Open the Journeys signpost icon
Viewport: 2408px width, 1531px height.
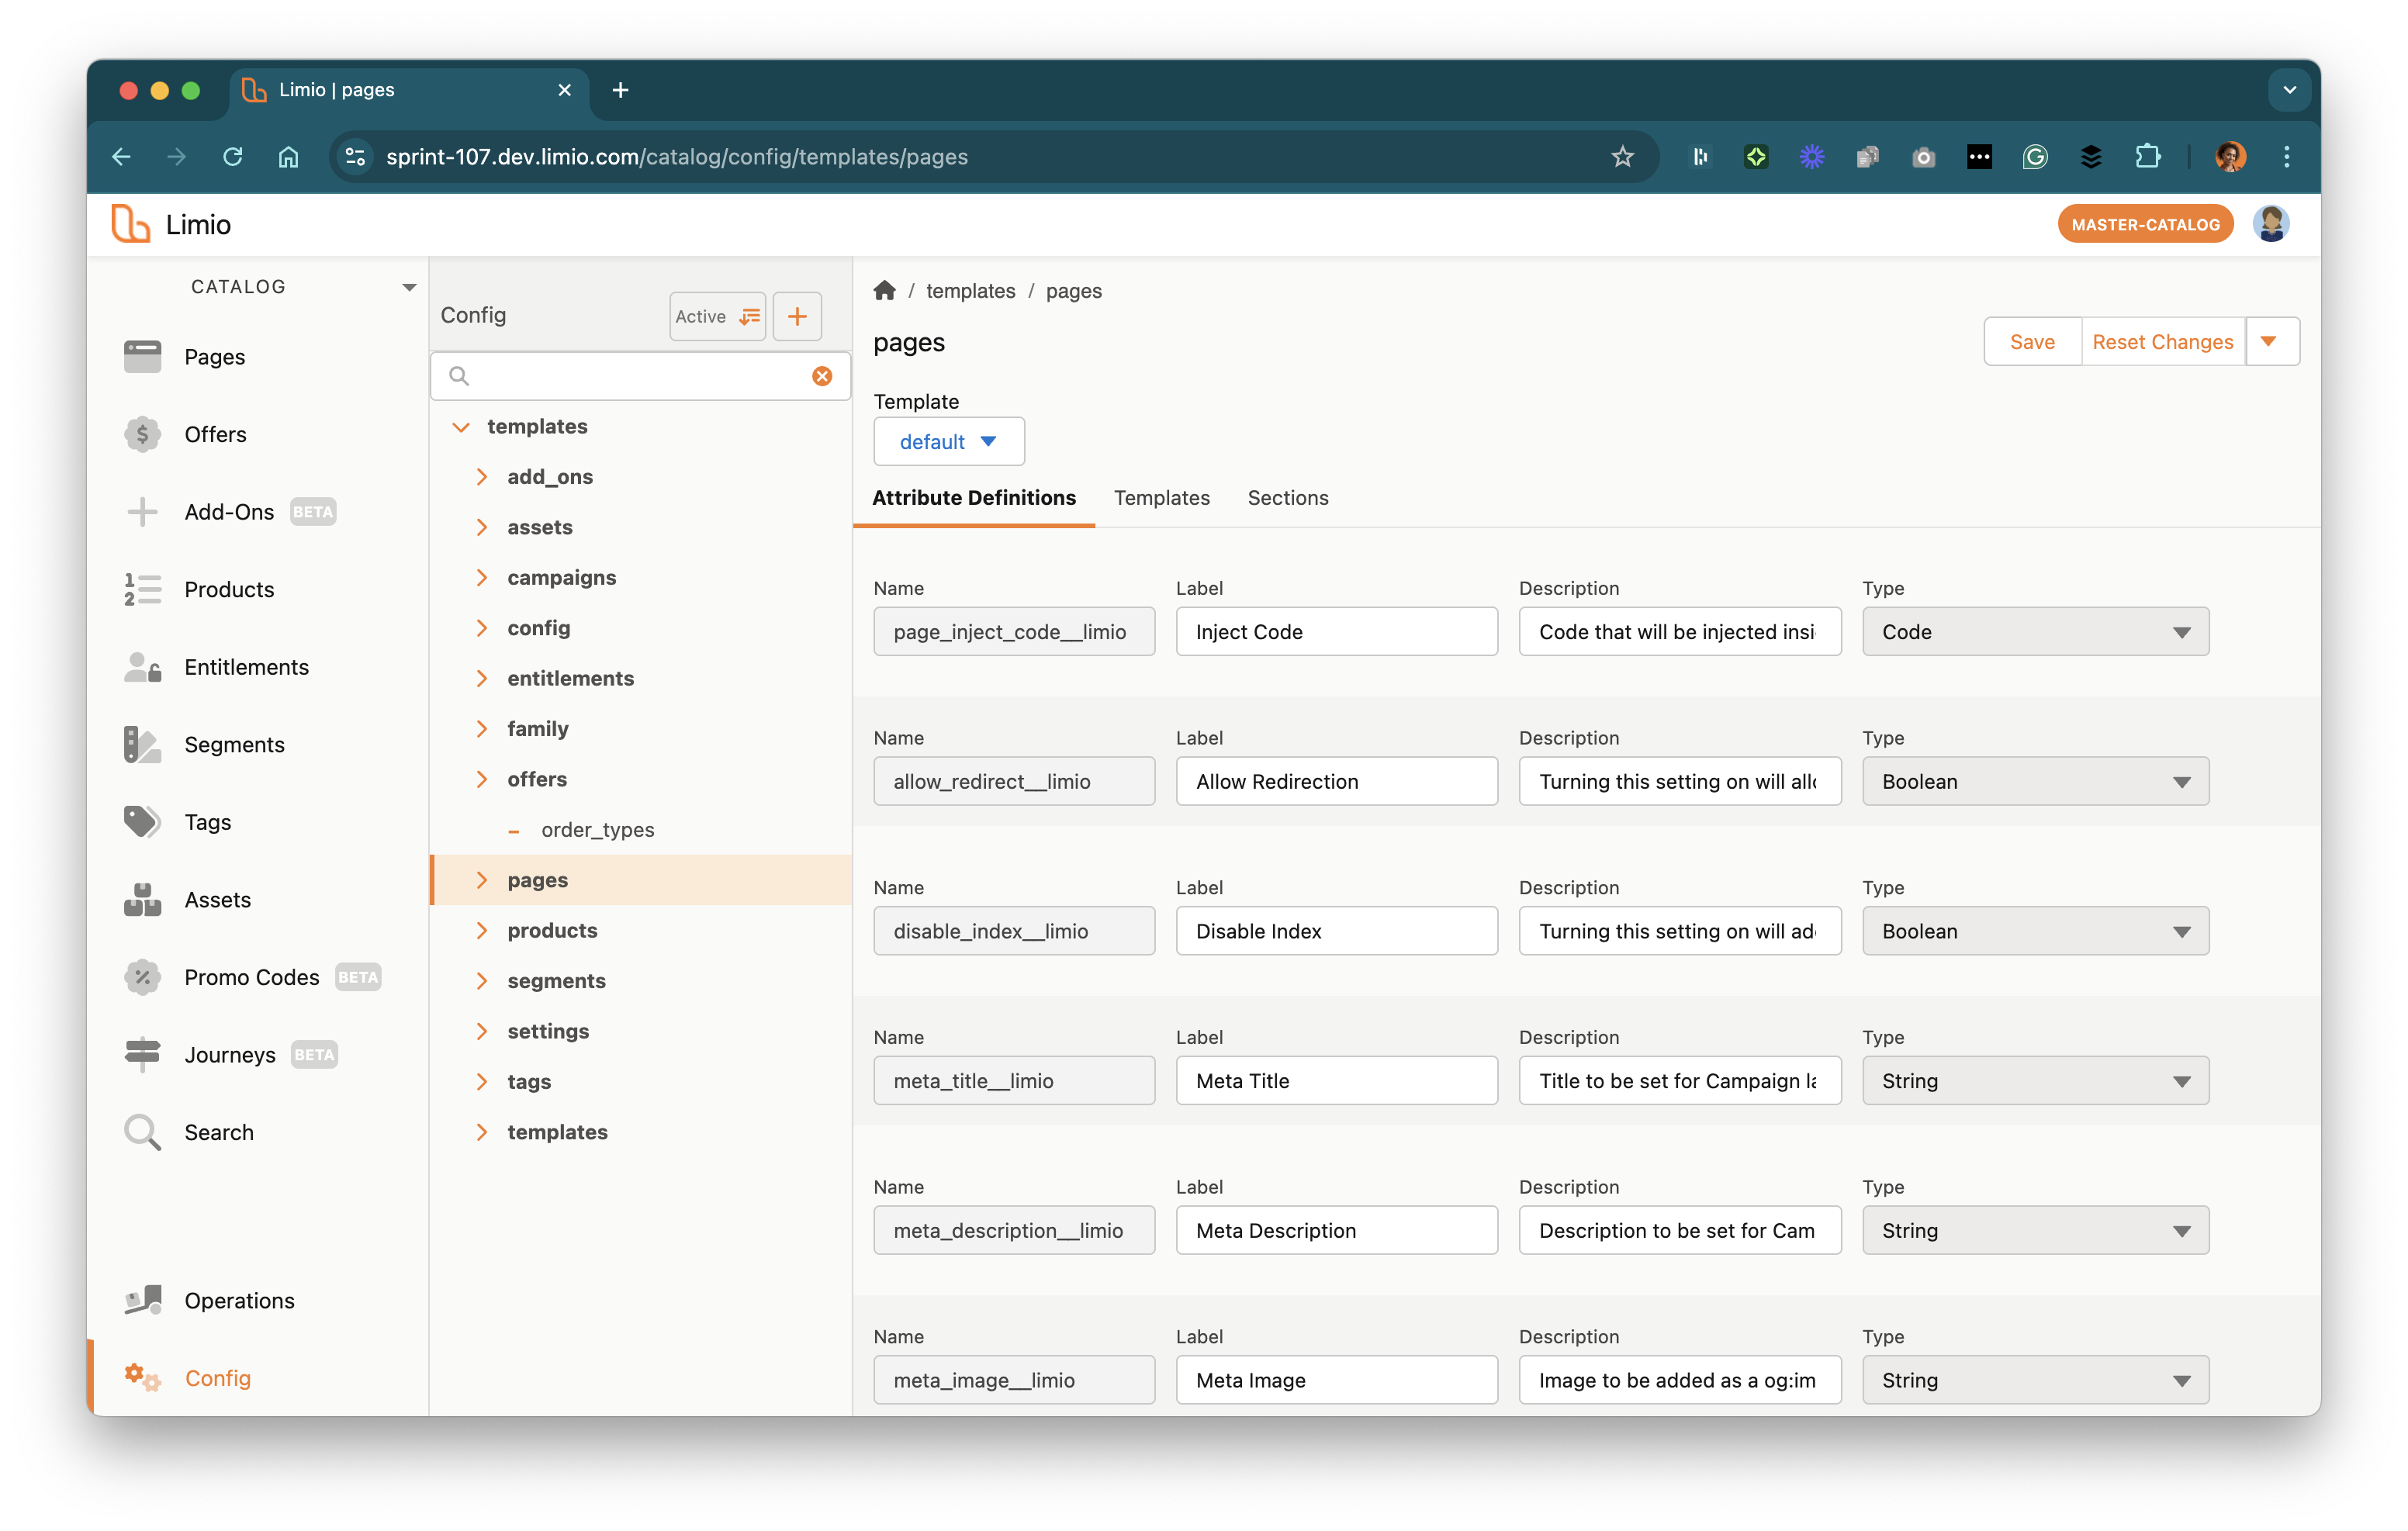tap(142, 1054)
